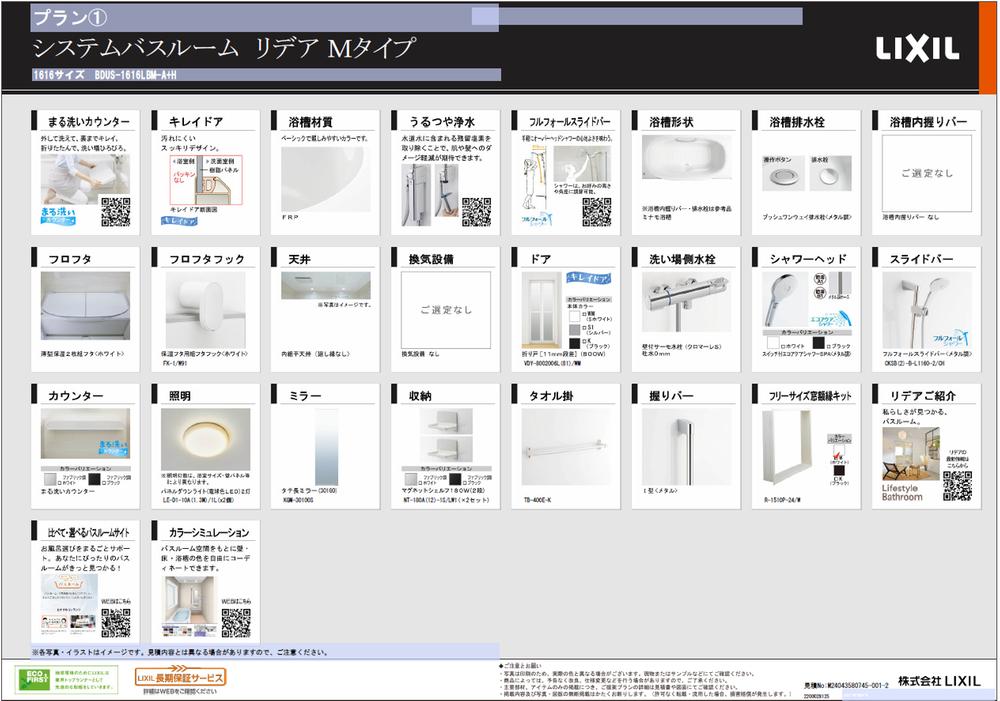1000x701 pixels.
Task: Tick ファブリック調ホワイト checkbox in 収納 card
Action: pyautogui.click(x=422, y=482)
